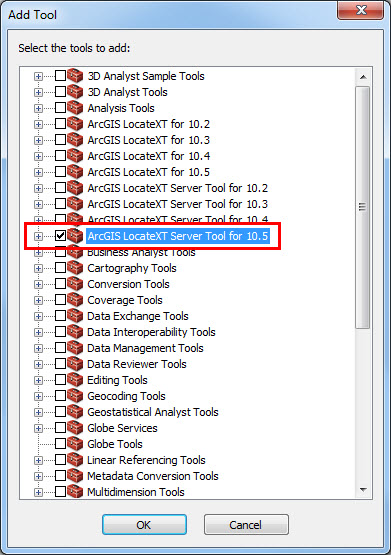Click the Analysis Tools toolbox icon
Screen dimensions: 391x555
75,108
